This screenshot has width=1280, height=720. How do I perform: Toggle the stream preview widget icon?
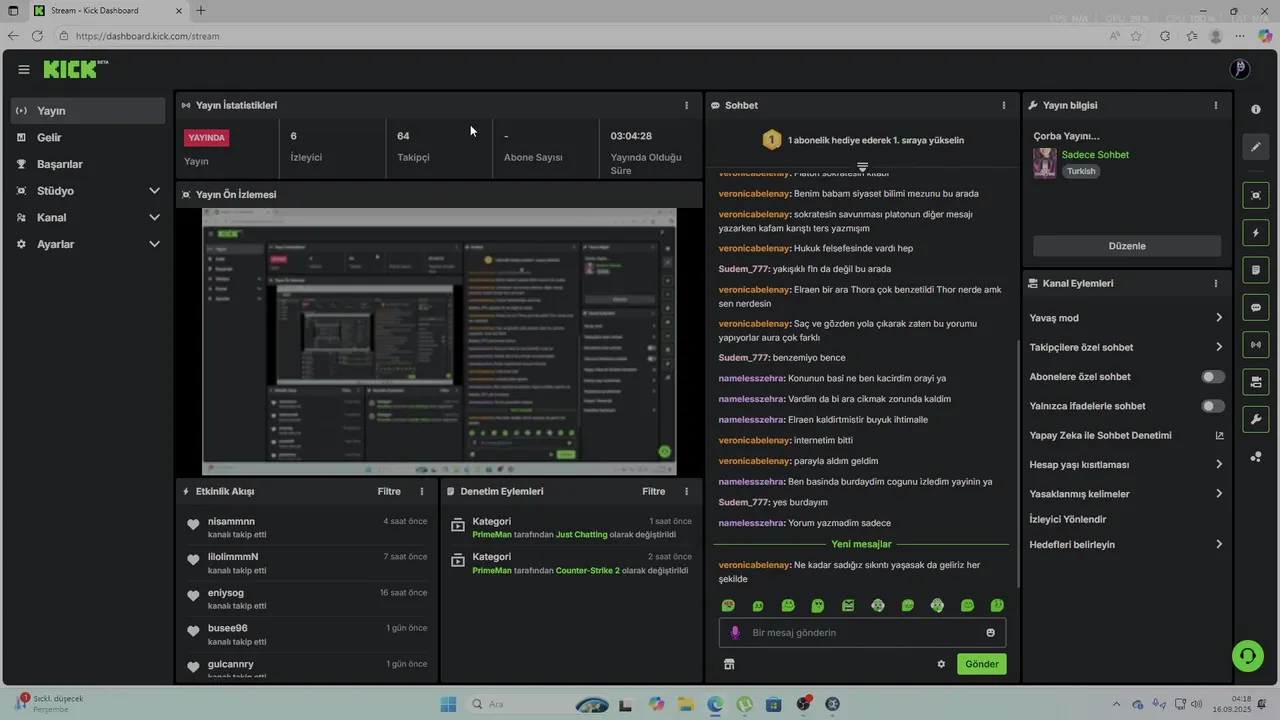tap(1256, 195)
